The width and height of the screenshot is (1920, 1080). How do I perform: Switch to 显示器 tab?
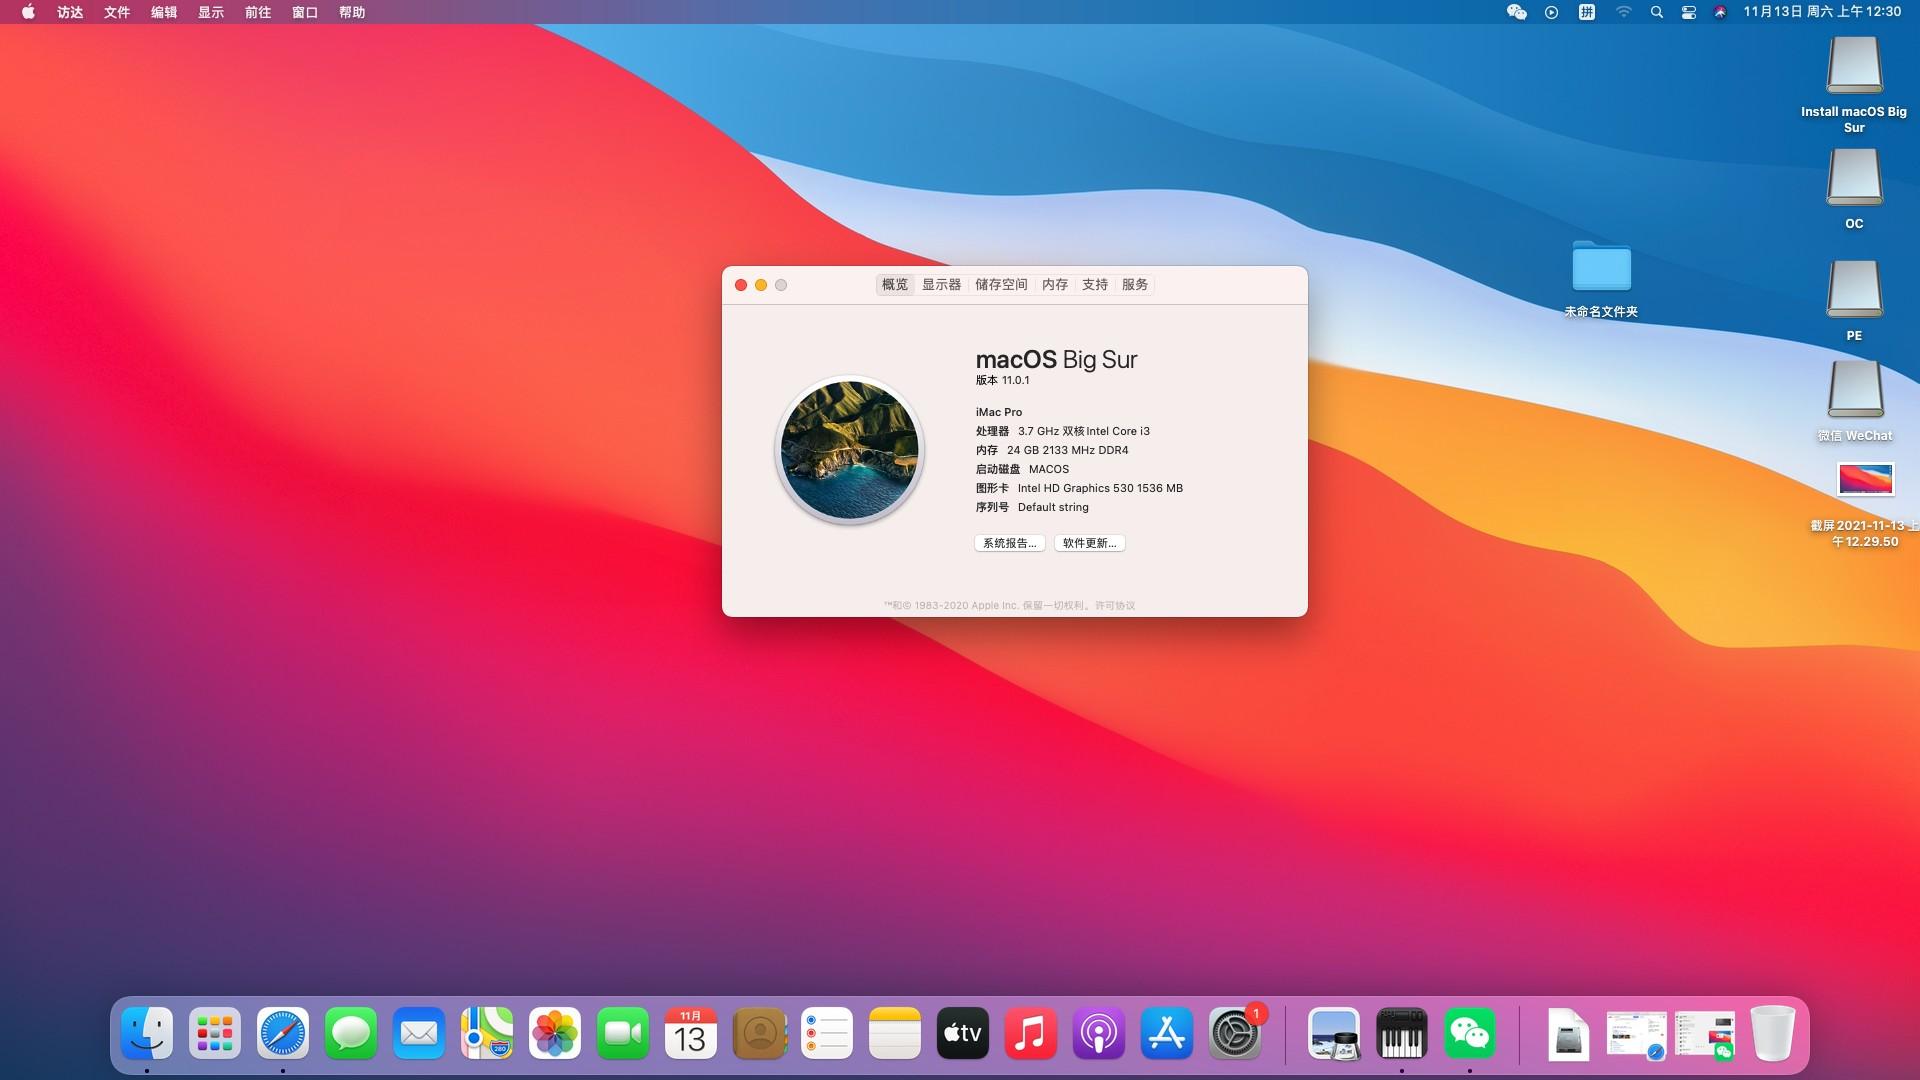(941, 285)
